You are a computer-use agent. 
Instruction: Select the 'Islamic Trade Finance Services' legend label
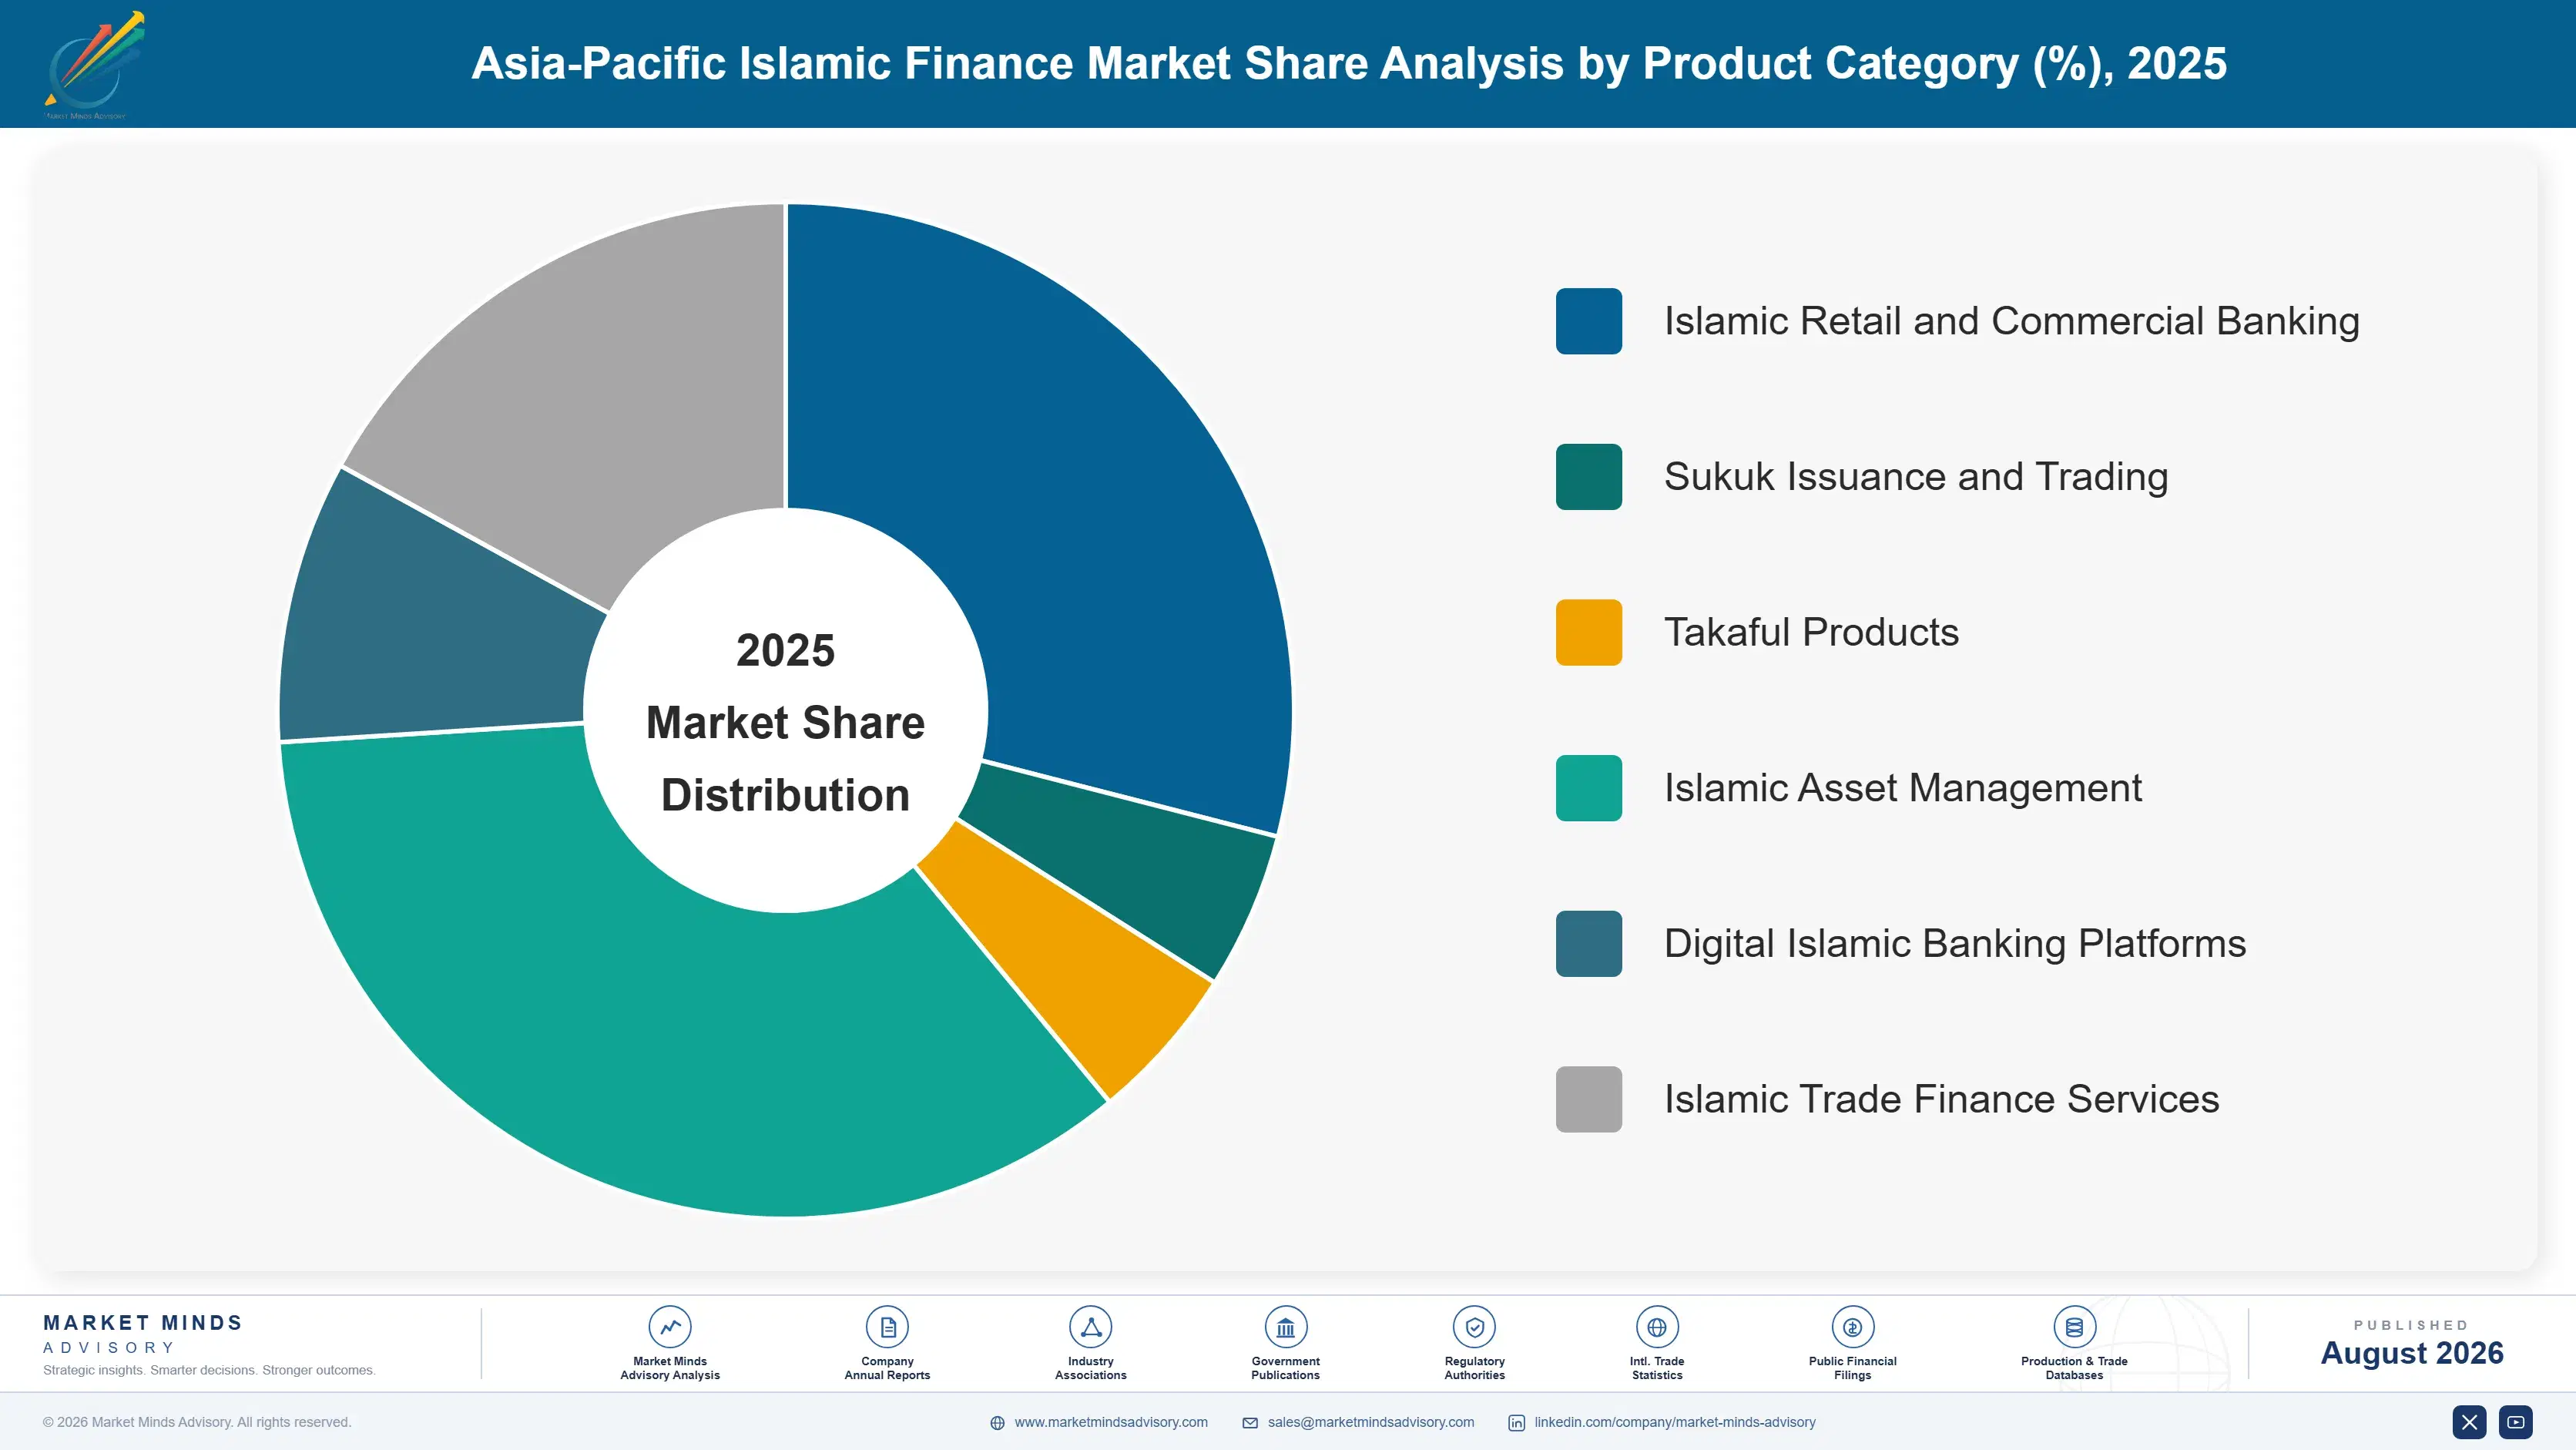(x=1941, y=1099)
